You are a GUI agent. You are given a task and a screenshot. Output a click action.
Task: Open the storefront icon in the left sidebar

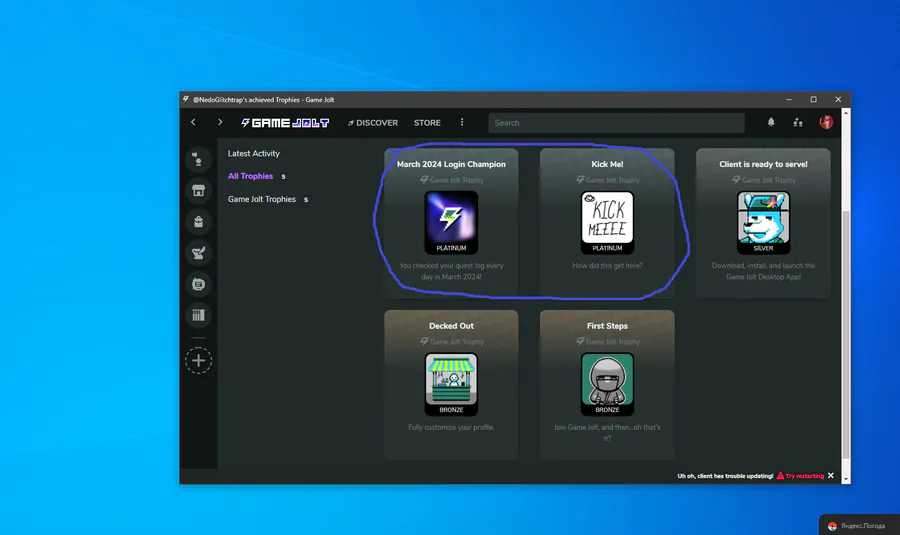click(x=198, y=191)
